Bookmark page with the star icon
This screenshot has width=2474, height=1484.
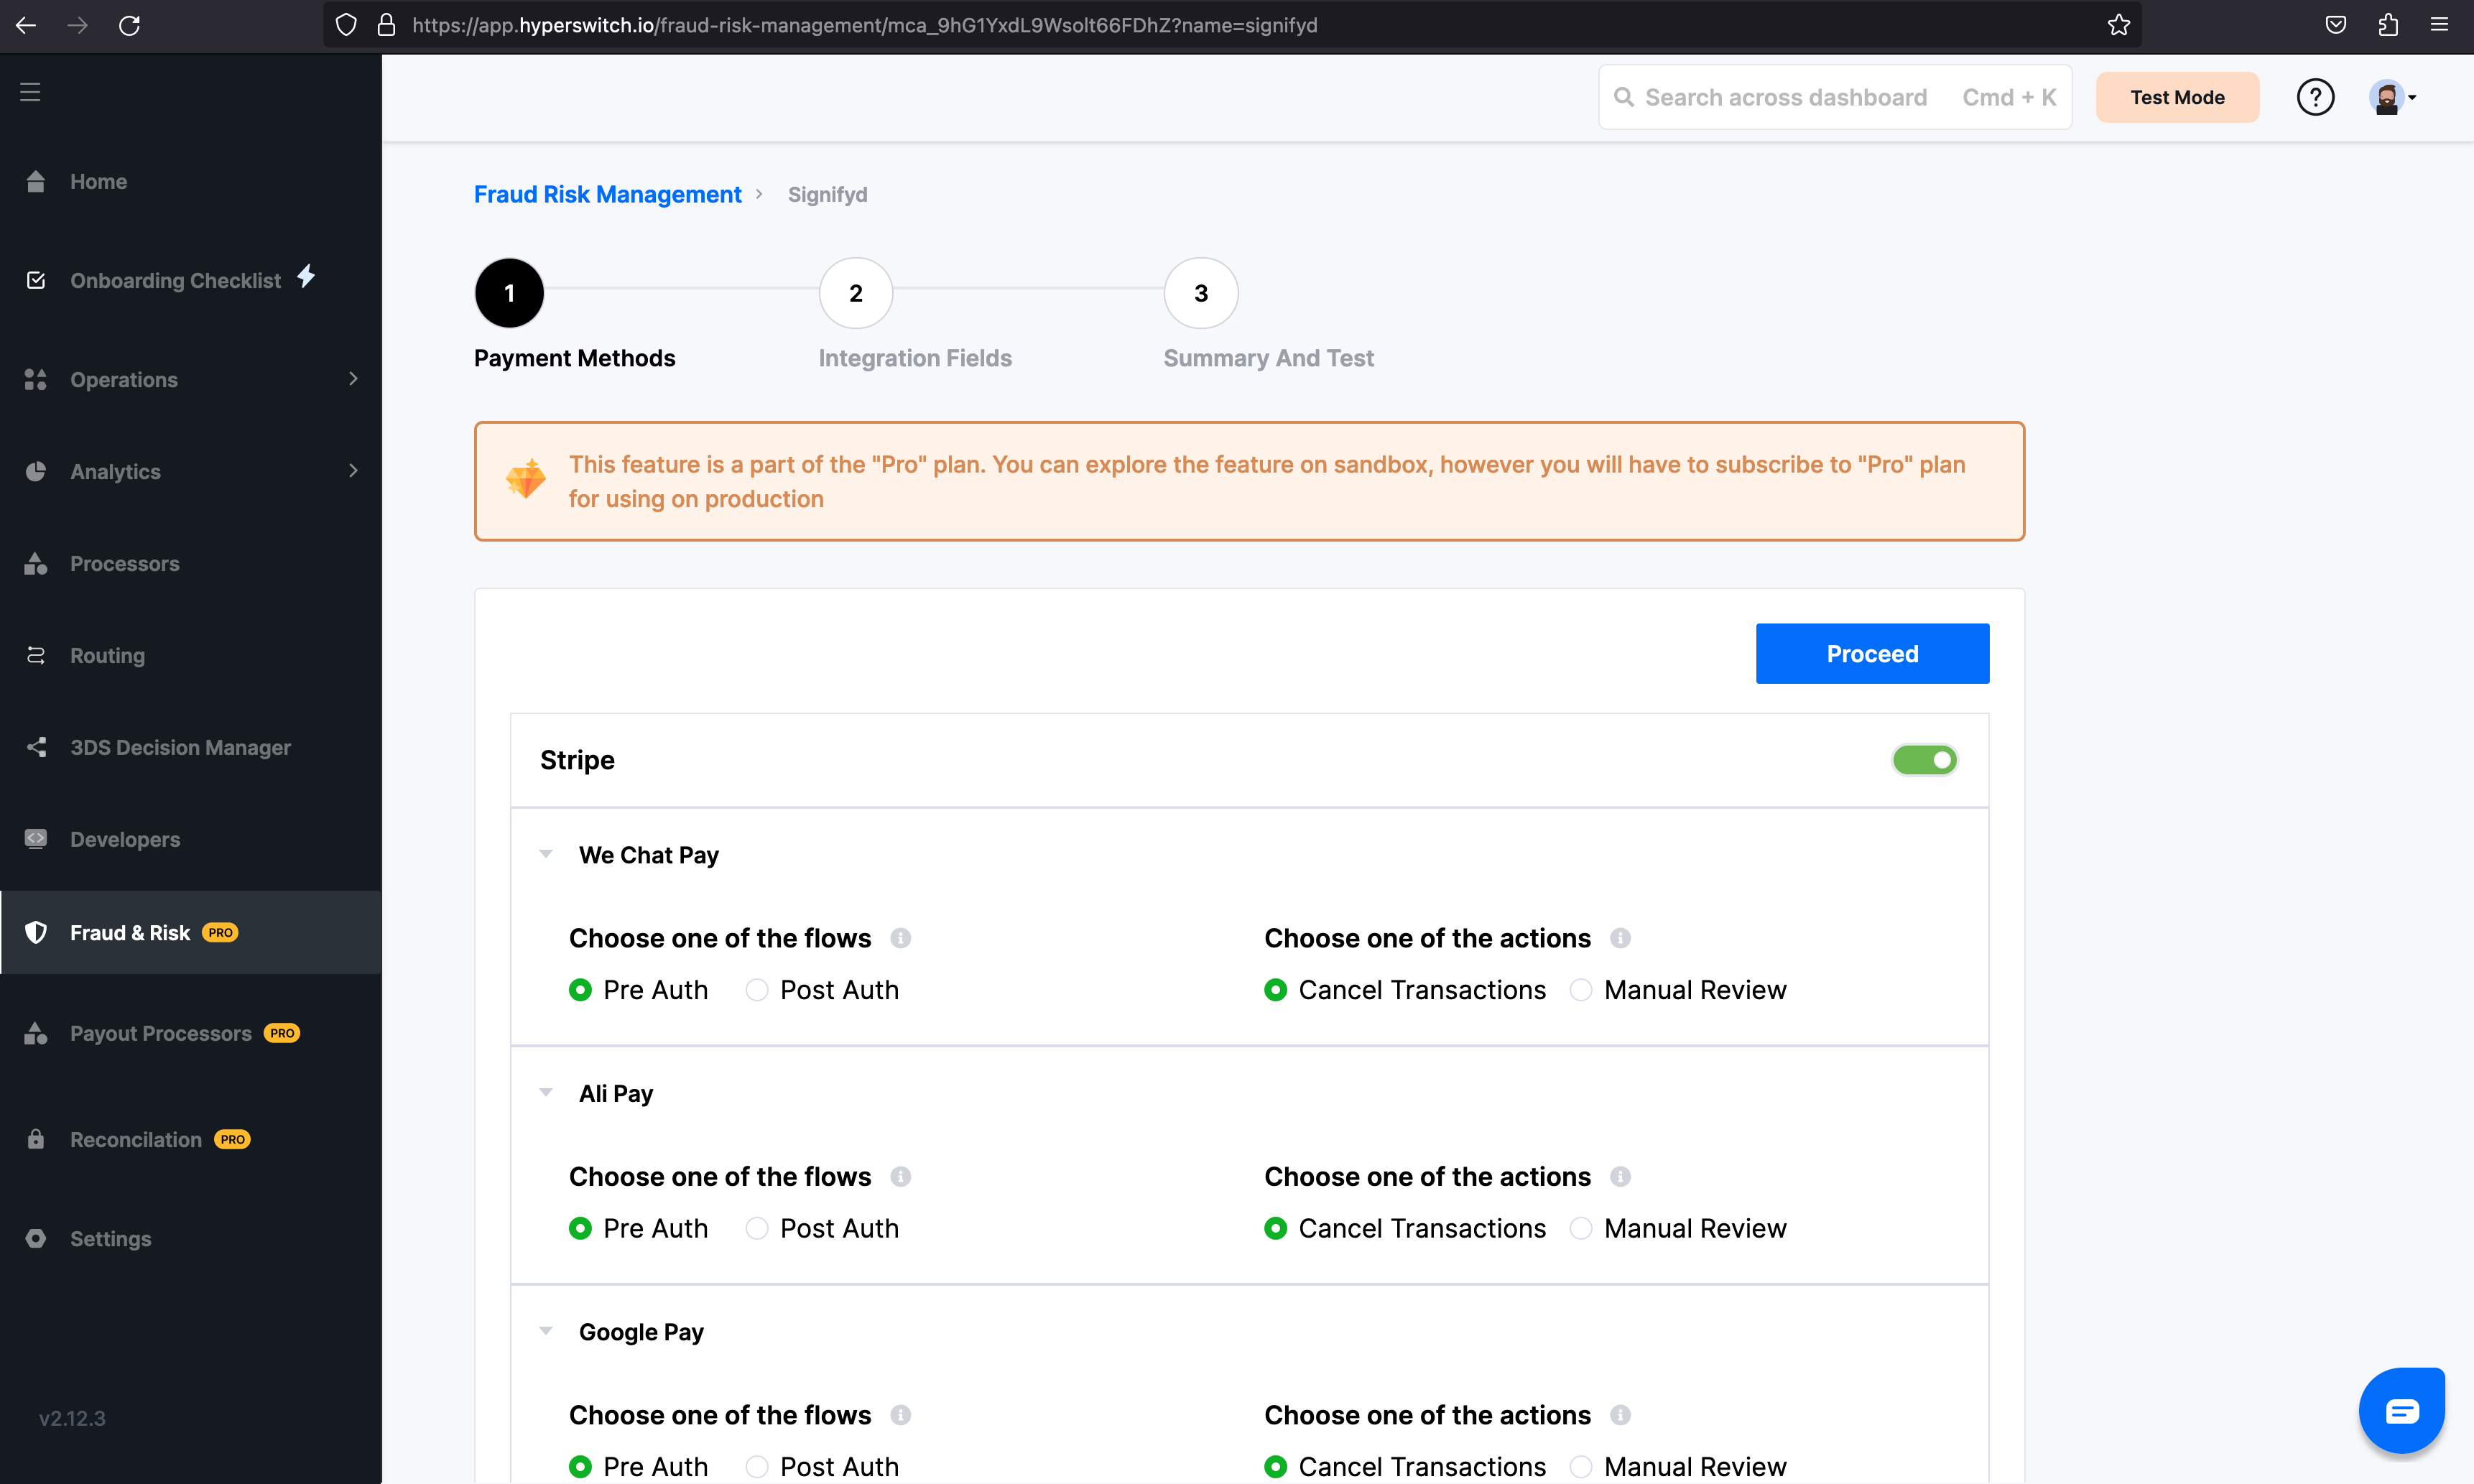pyautogui.click(x=2118, y=25)
